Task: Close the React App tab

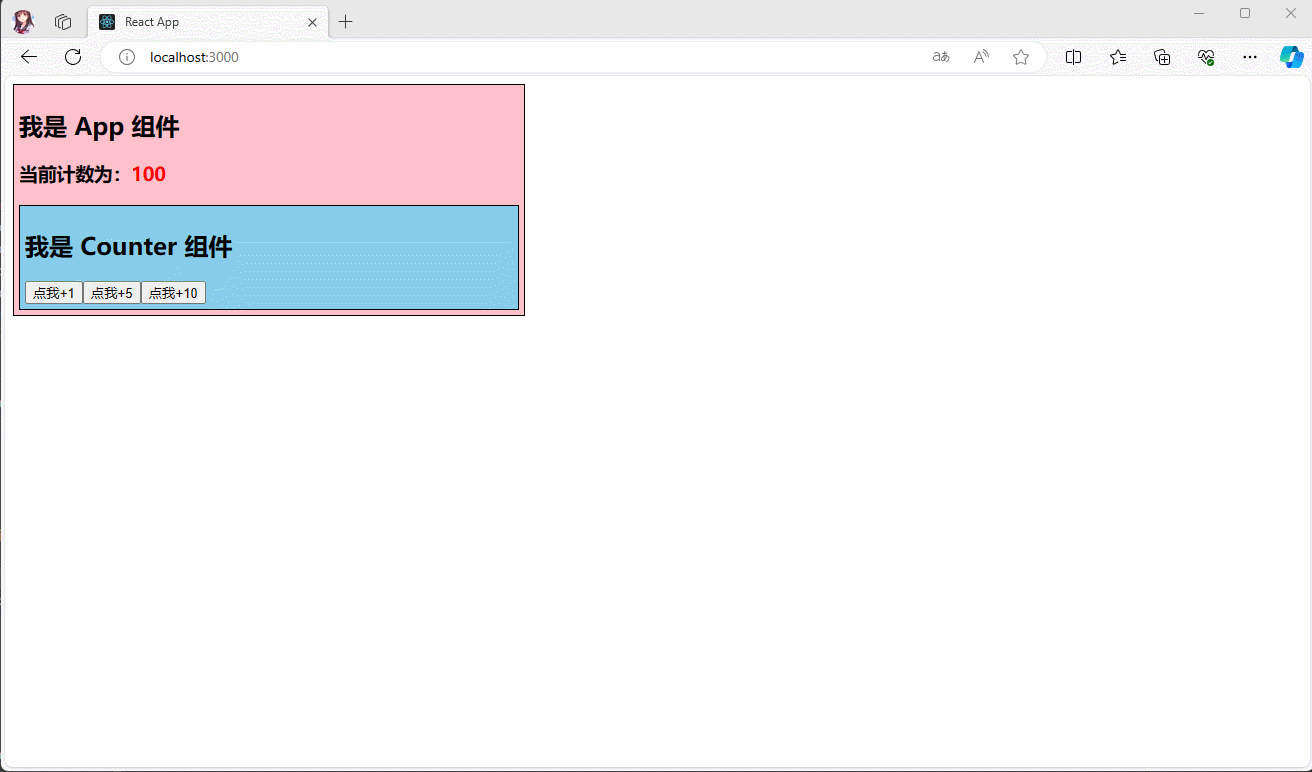Action: tap(313, 22)
